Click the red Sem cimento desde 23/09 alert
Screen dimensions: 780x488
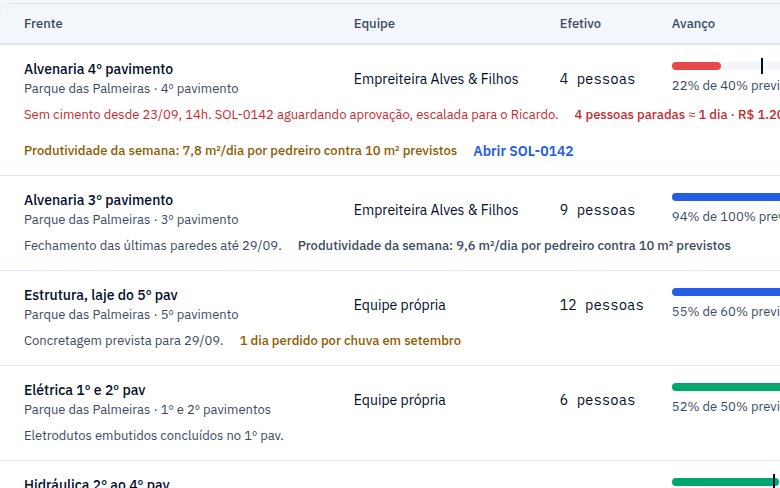pos(291,115)
